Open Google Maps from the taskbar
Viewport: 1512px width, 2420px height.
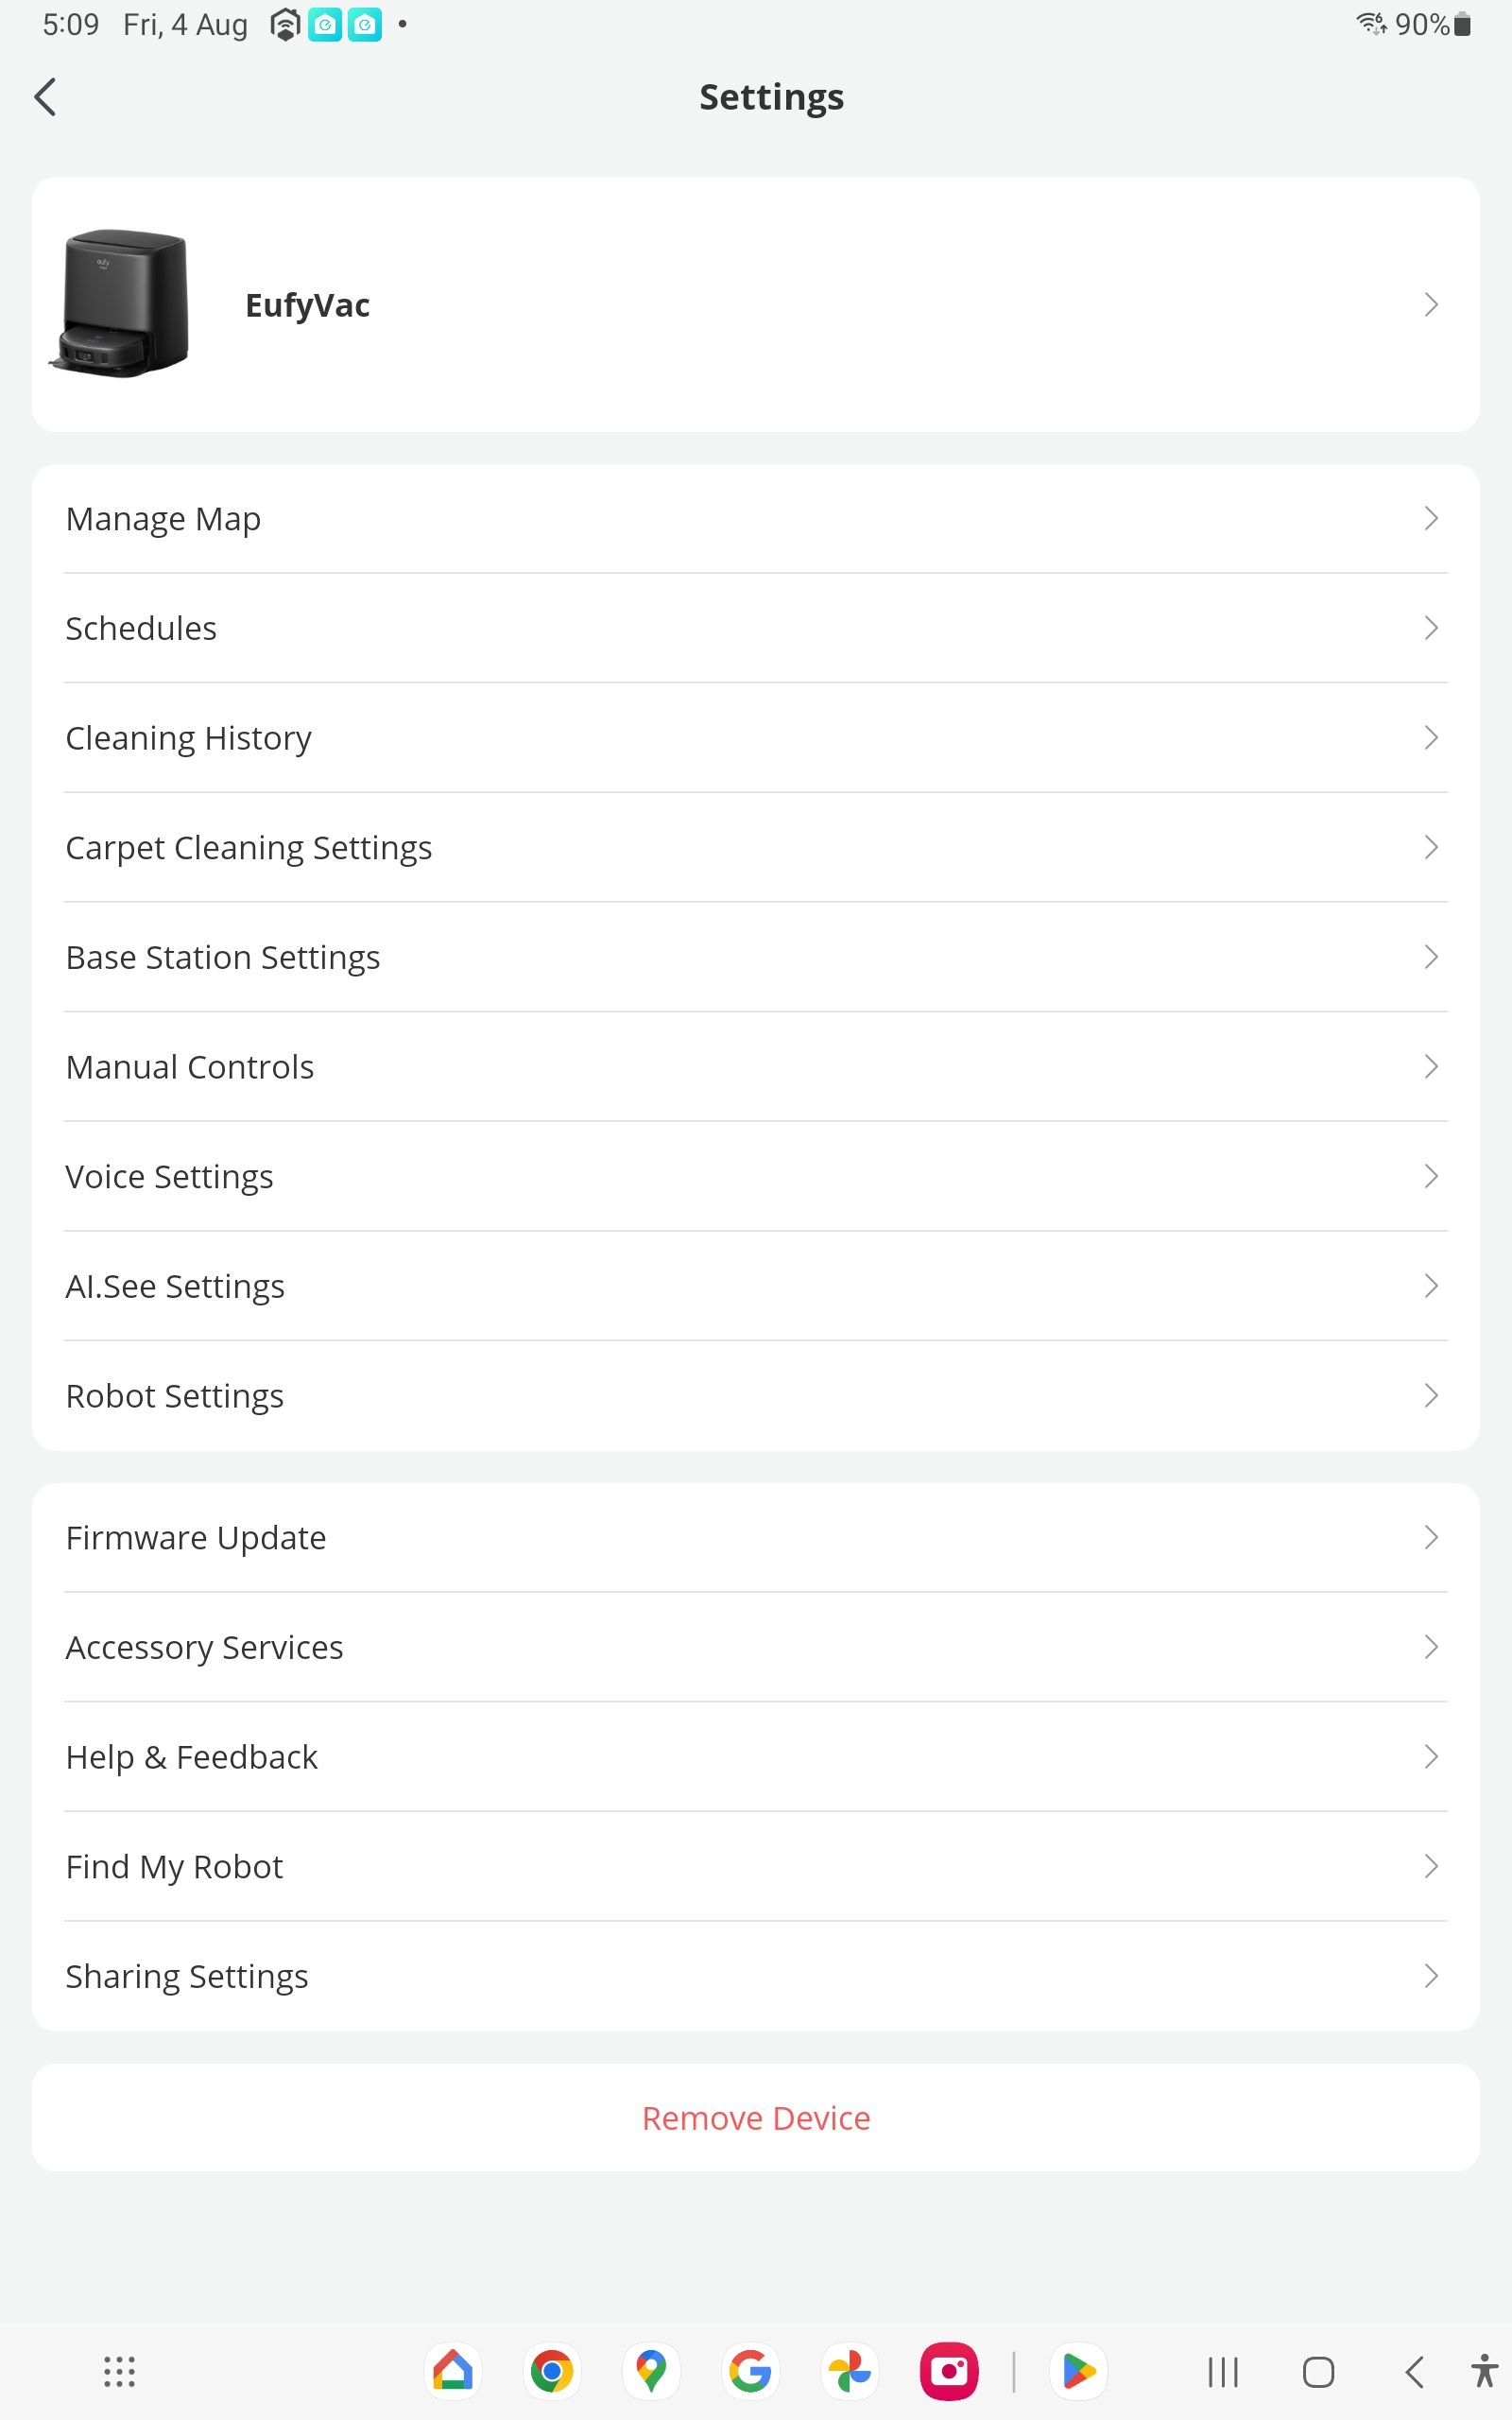[x=651, y=2371]
